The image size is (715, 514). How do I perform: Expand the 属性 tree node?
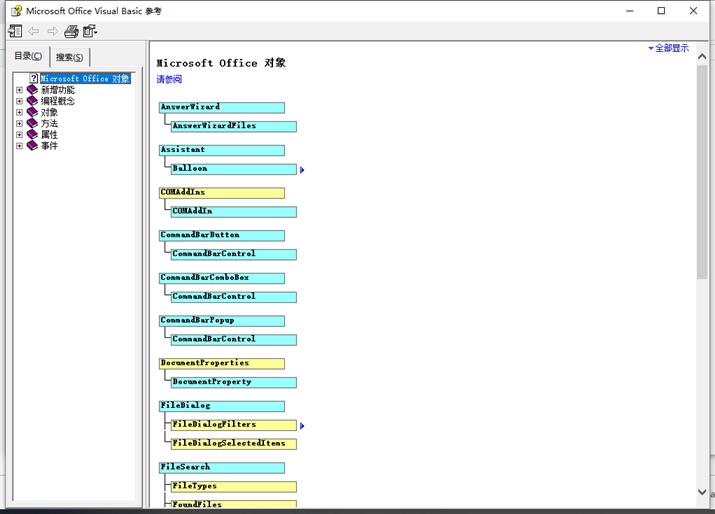point(19,135)
